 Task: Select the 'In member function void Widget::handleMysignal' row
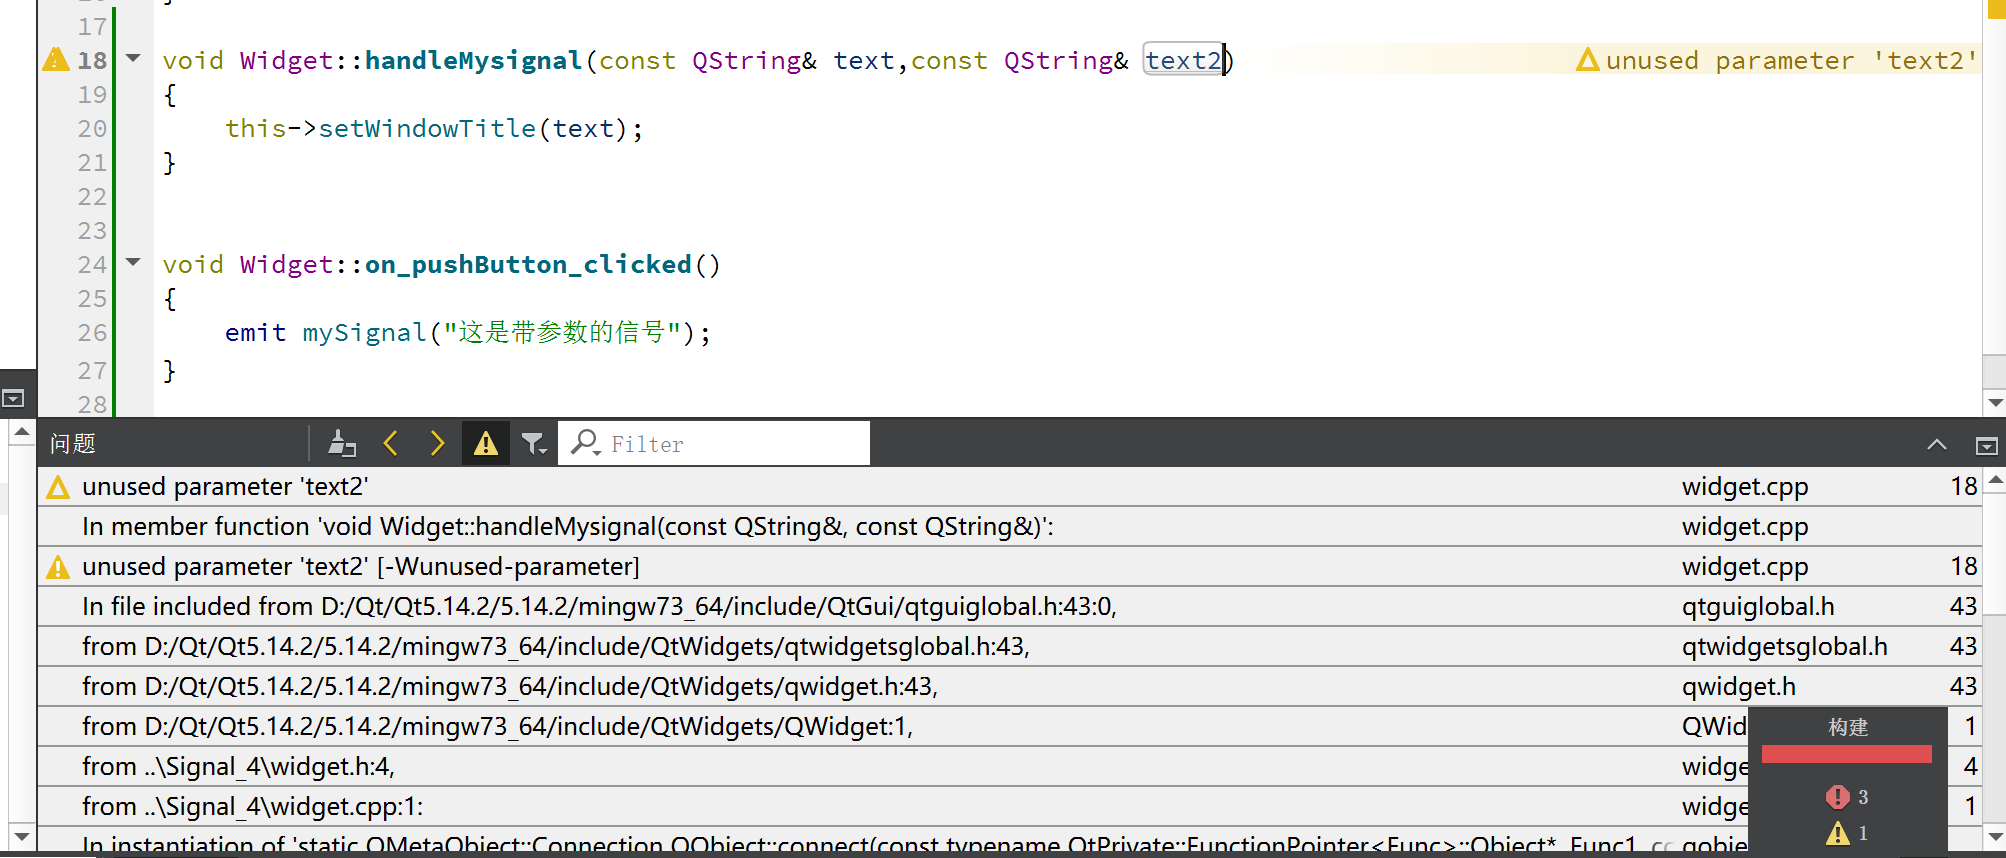[x=1009, y=527]
